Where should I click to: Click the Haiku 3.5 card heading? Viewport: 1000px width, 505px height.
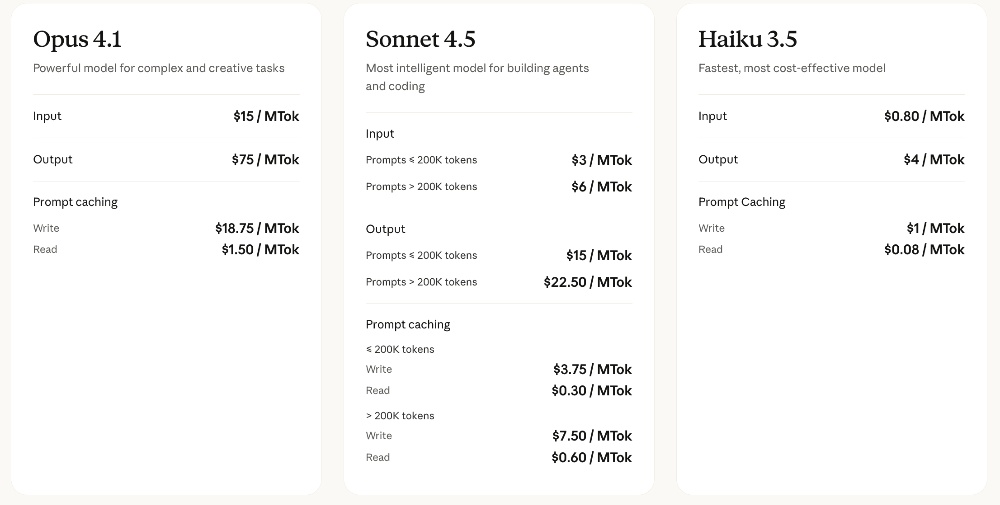coord(747,40)
